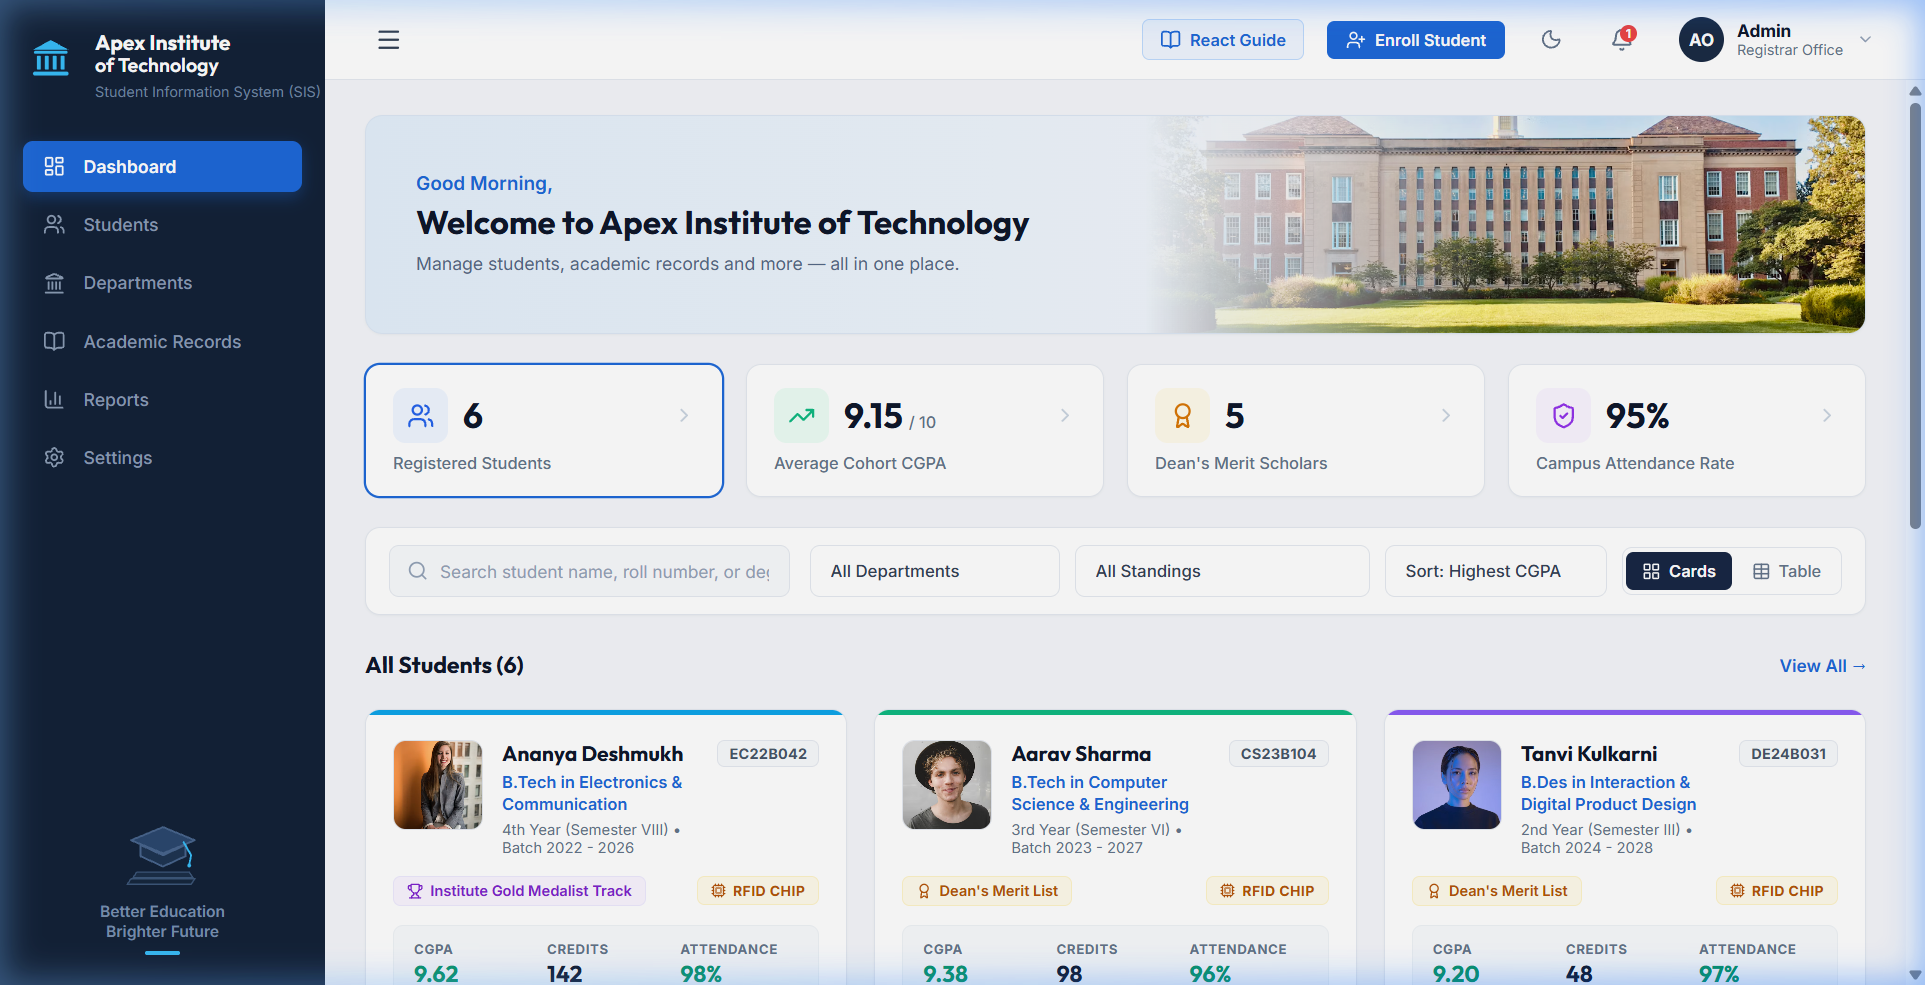Click roll number EC22B042 tag
The image size is (1925, 985).
click(768, 754)
